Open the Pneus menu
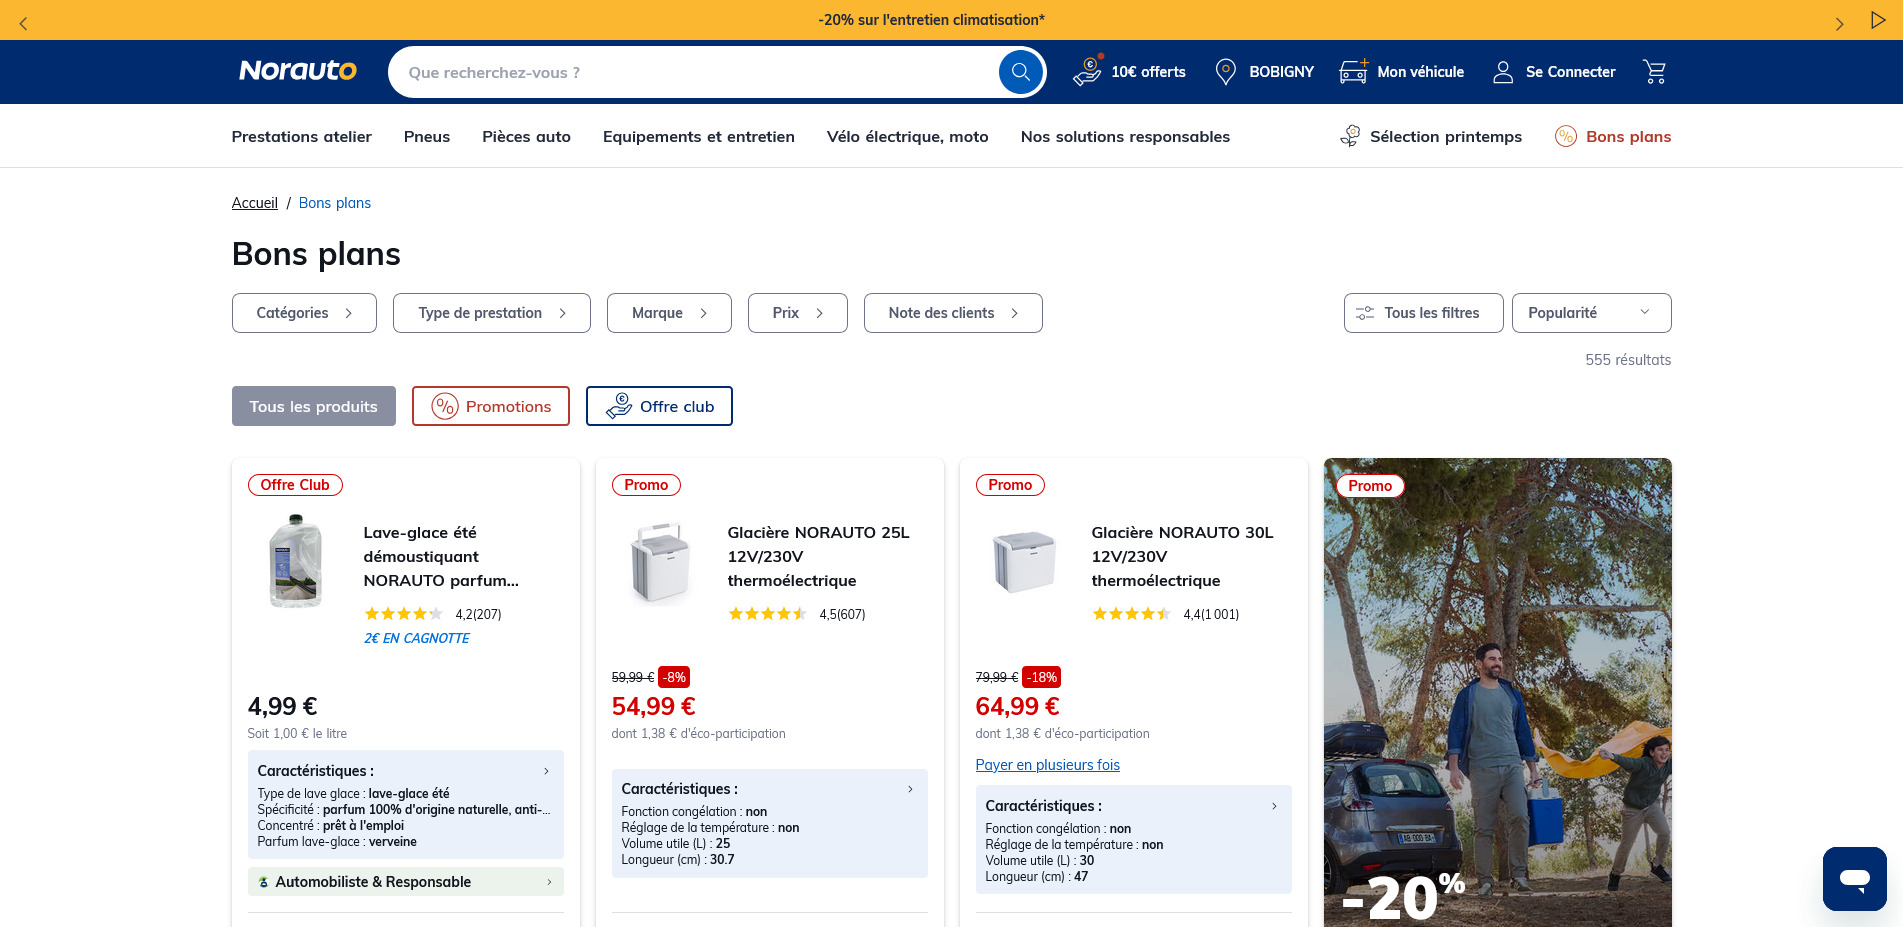Screen dimensions: 1903x927 pos(427,136)
